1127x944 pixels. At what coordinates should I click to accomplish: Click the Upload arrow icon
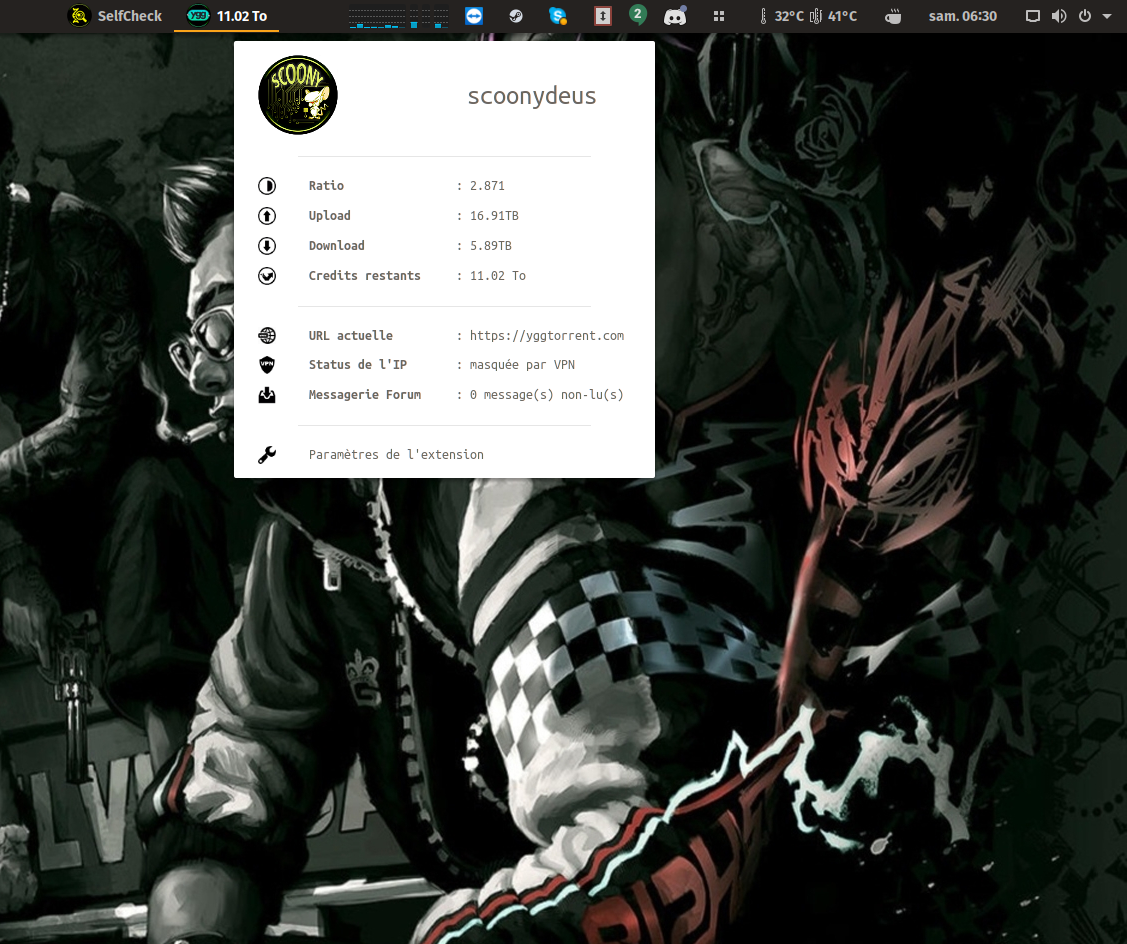click(267, 216)
